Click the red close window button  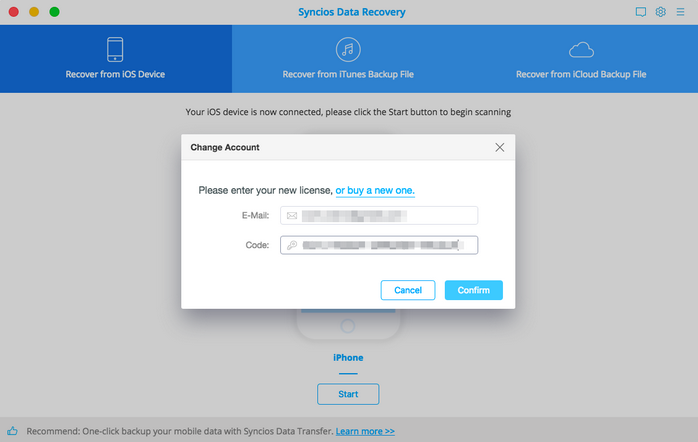click(x=14, y=12)
